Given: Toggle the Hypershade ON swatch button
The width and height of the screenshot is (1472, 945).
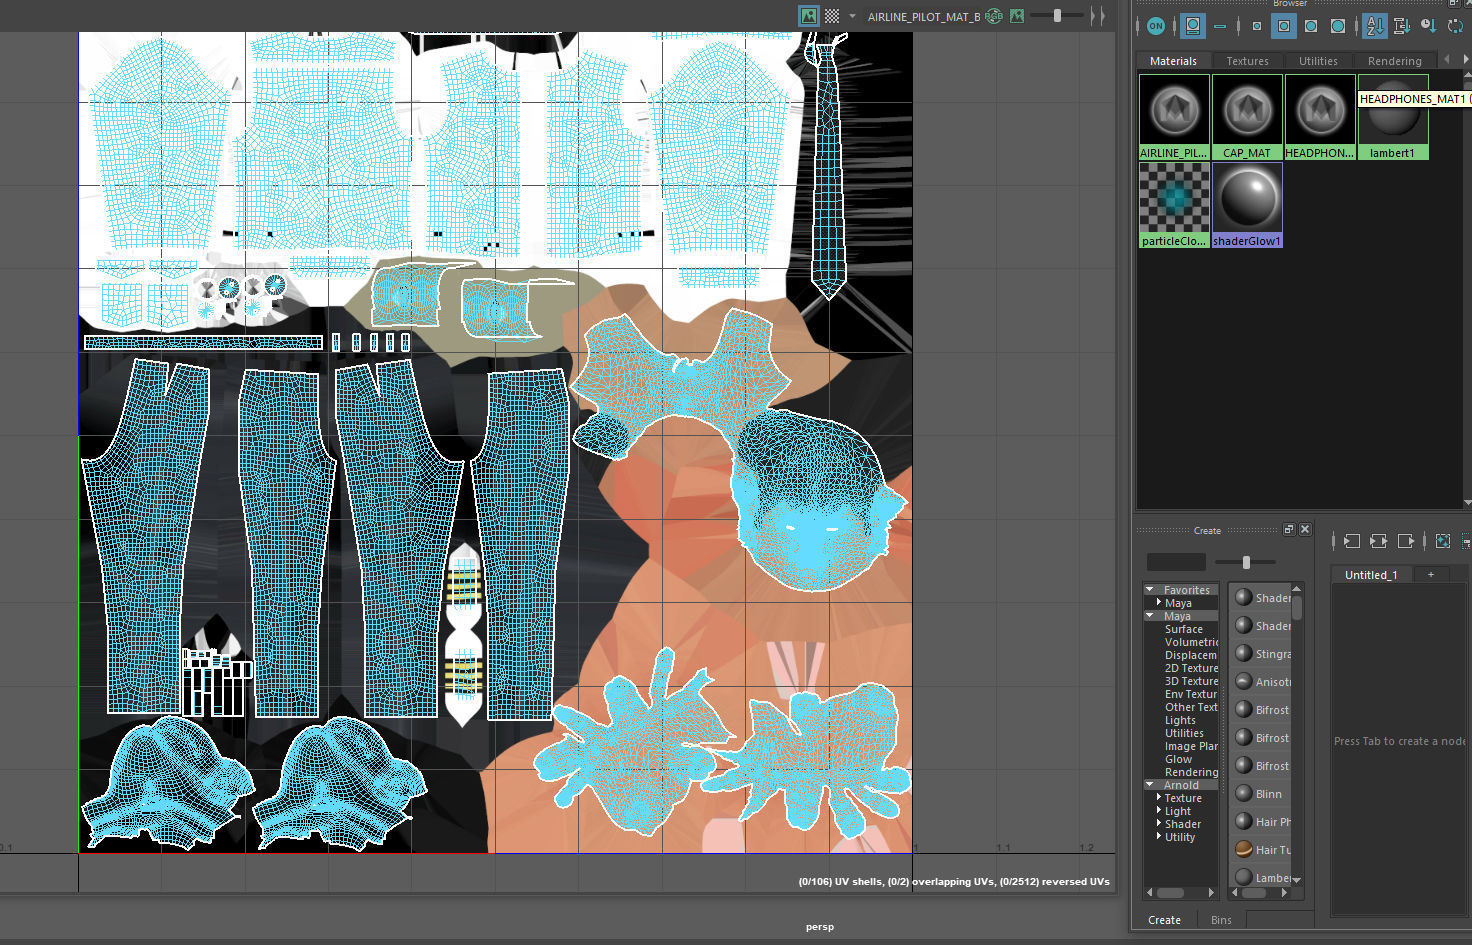Looking at the screenshot, I should tap(1156, 26).
